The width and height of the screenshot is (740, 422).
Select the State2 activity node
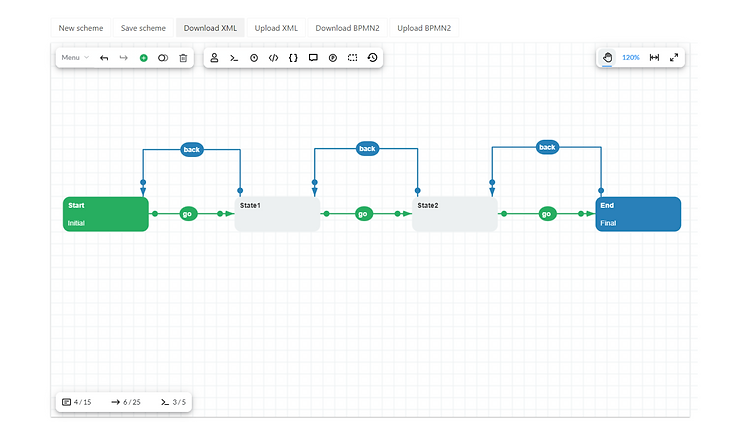[x=455, y=214]
